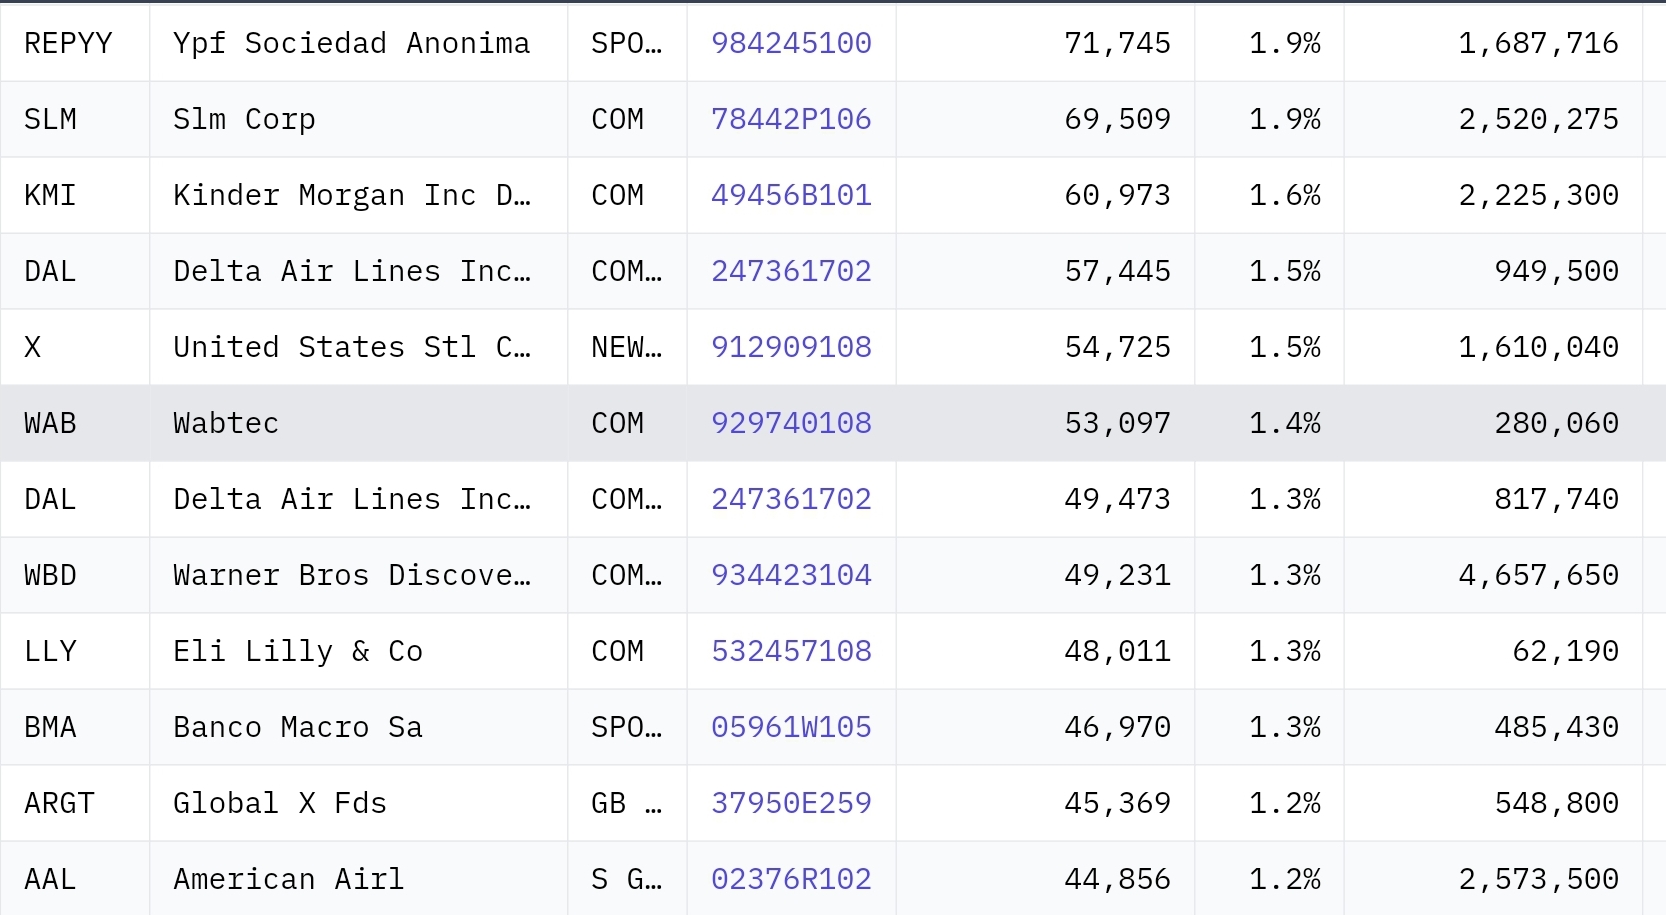Open CUSIP link 984245100
Viewport: 1666px width, 915px height.
[x=791, y=43]
